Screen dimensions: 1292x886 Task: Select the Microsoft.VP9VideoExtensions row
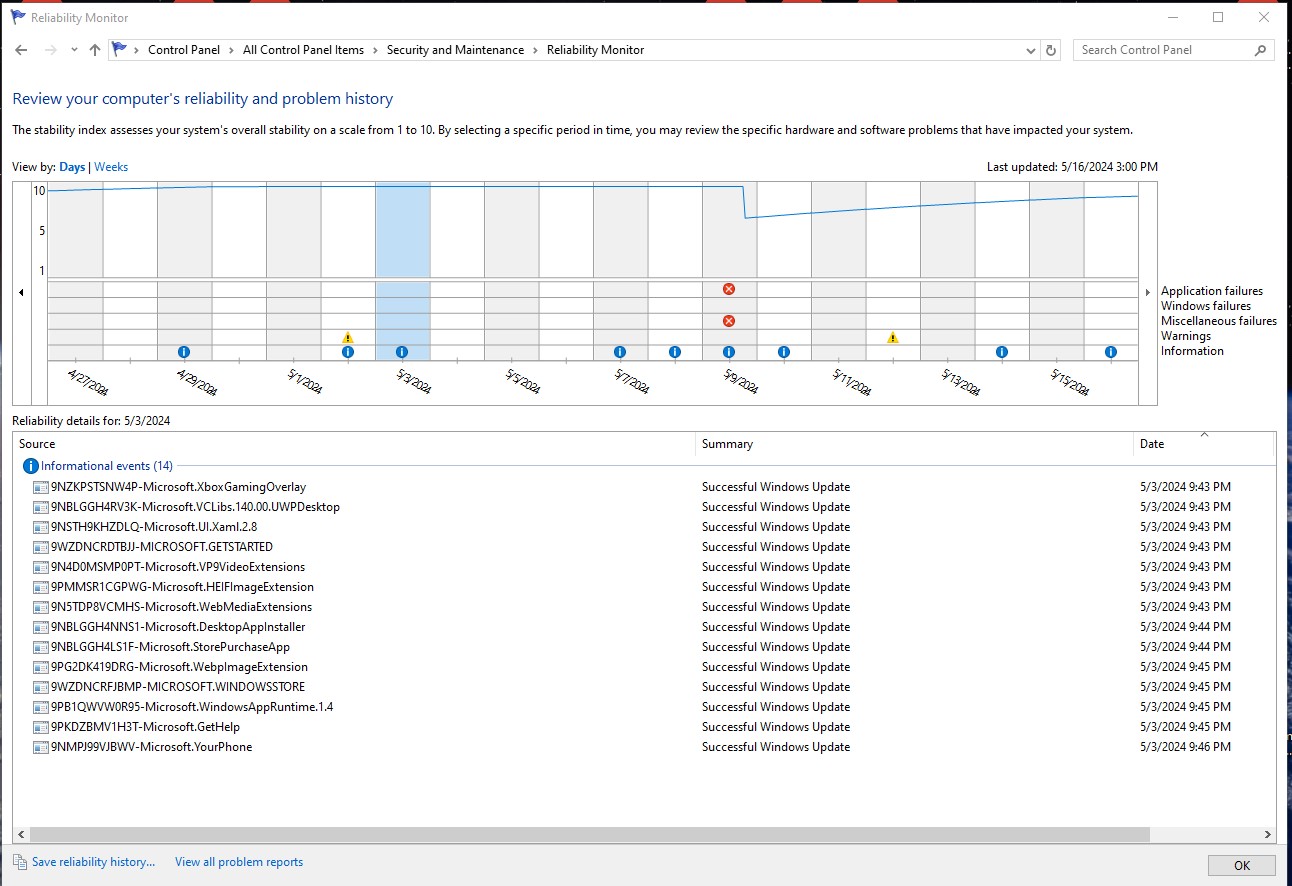[644, 567]
